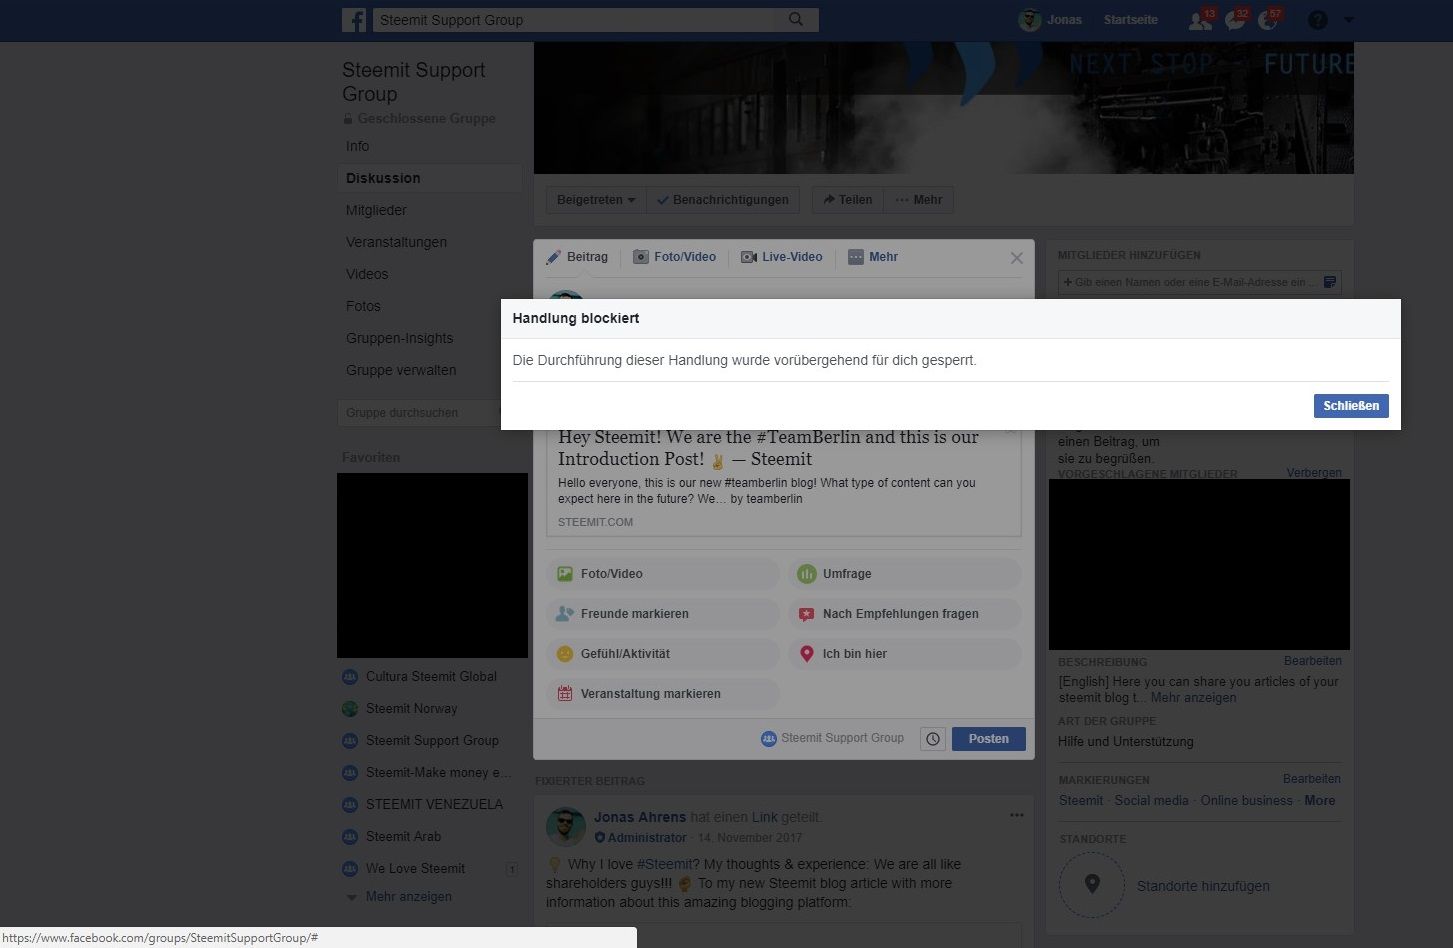The image size is (1453, 948).
Task: Click Nach Empfehlungen fragen icon
Action: coord(807,614)
